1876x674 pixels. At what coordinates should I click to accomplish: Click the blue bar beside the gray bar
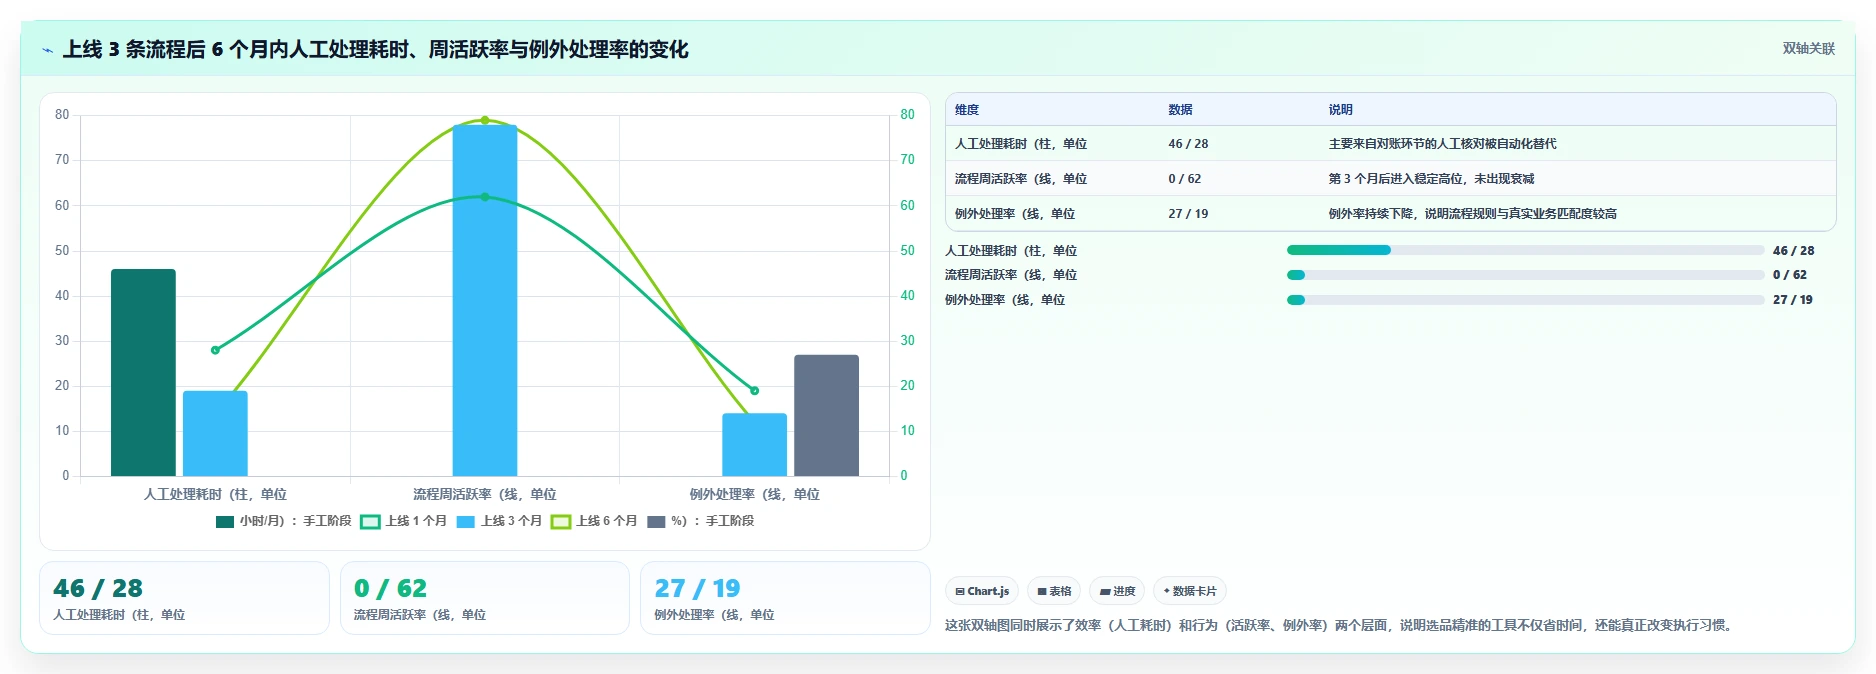point(754,444)
